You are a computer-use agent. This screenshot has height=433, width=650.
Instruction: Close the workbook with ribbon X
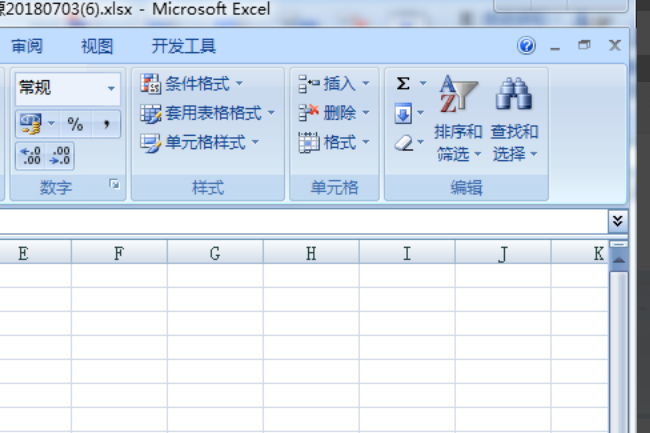tap(615, 45)
